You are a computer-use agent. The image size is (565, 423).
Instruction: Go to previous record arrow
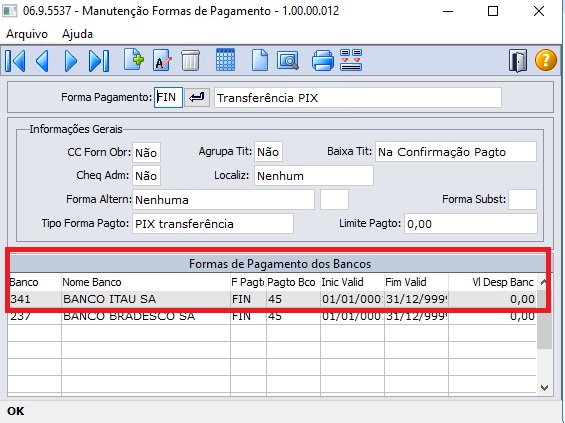pyautogui.click(x=42, y=61)
